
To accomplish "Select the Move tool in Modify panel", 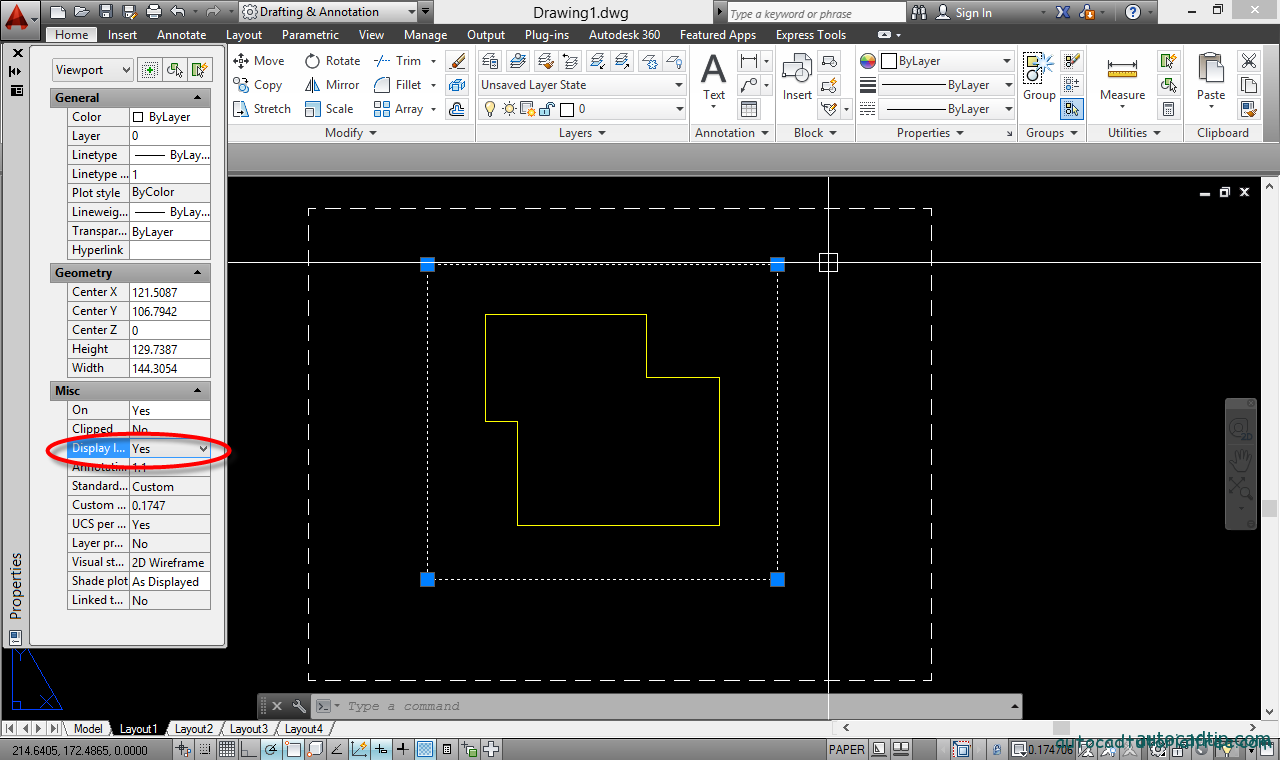I will coord(258,60).
